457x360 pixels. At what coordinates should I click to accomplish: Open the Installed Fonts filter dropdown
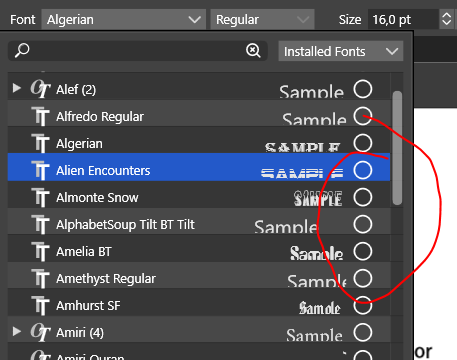[341, 51]
